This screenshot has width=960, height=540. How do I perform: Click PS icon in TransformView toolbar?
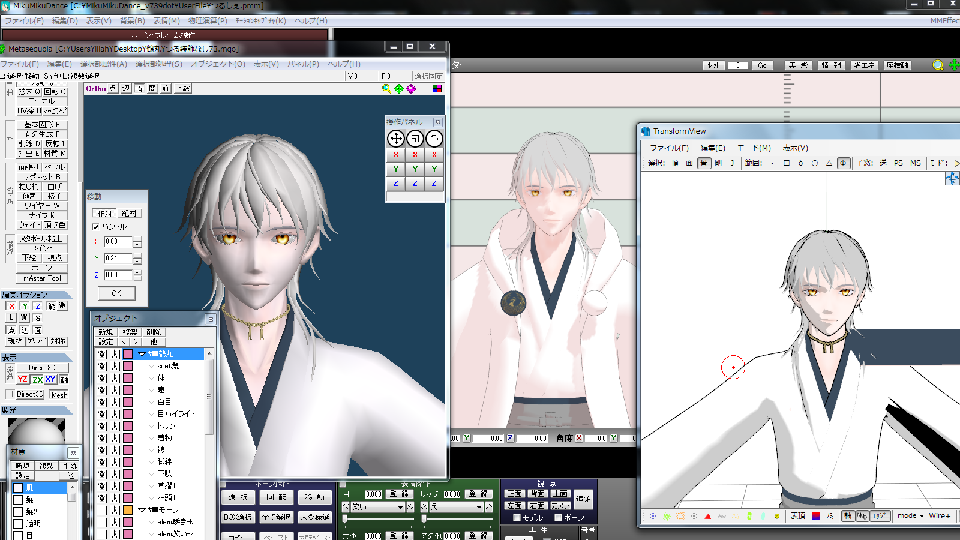pyautogui.click(x=898, y=163)
